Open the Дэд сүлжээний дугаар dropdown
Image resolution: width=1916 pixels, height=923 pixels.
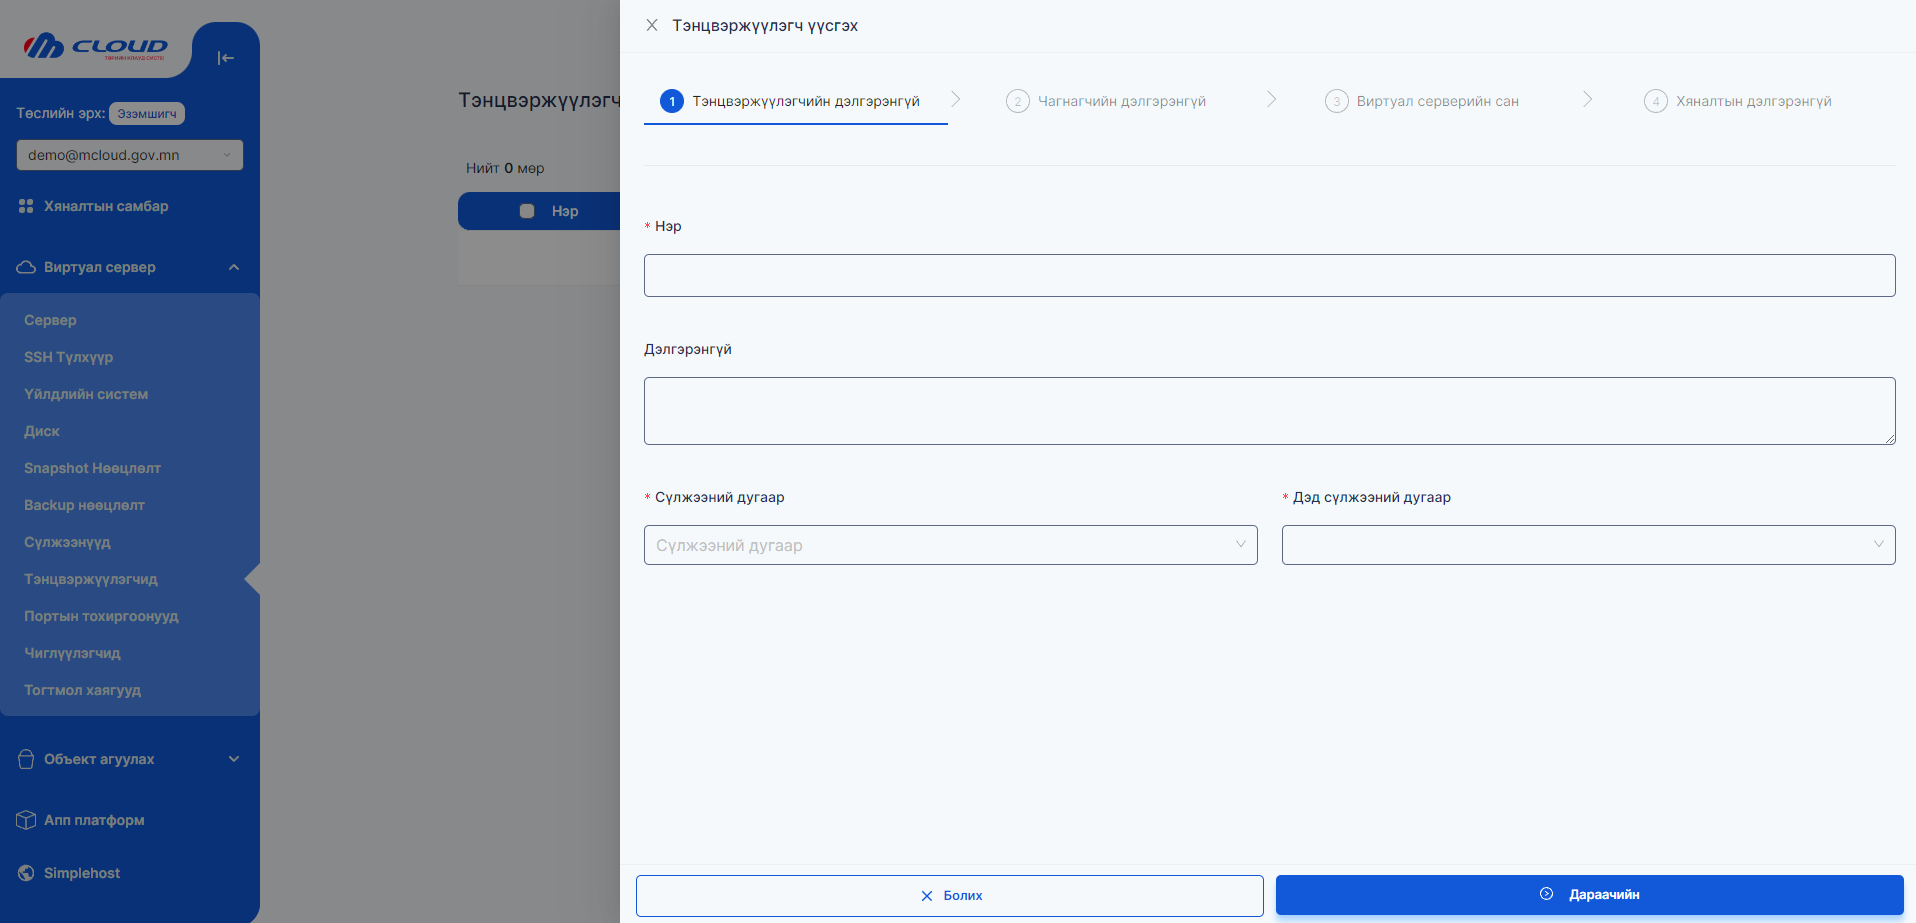[1588, 545]
